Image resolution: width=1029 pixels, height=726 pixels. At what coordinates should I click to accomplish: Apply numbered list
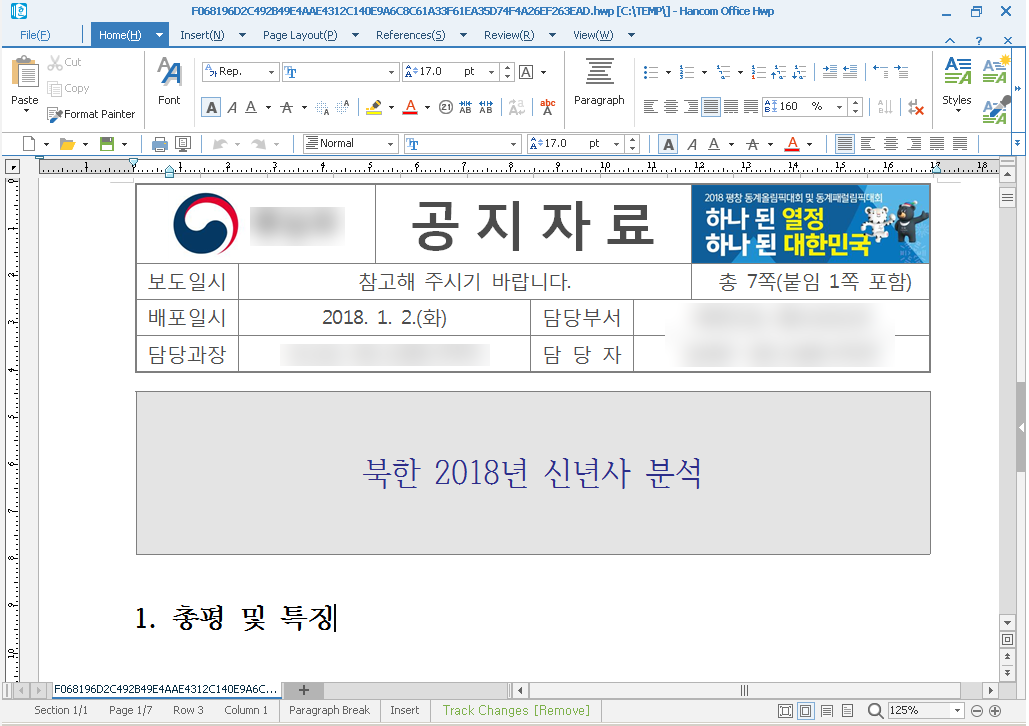(687, 72)
